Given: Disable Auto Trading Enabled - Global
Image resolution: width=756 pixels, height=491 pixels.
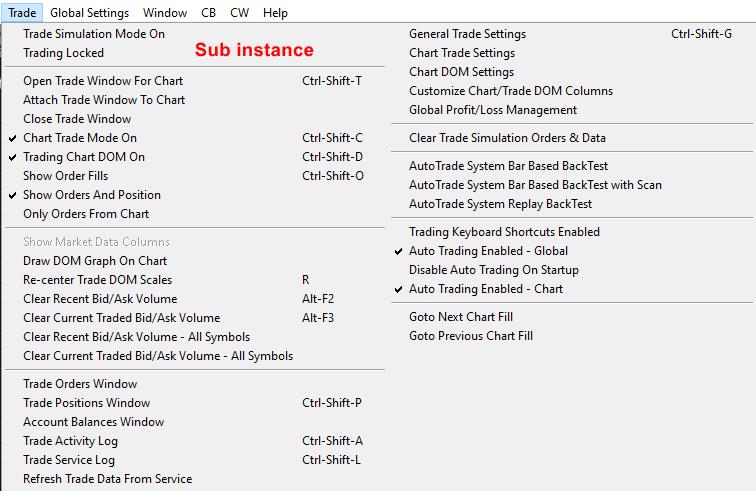Looking at the screenshot, I should [x=488, y=251].
